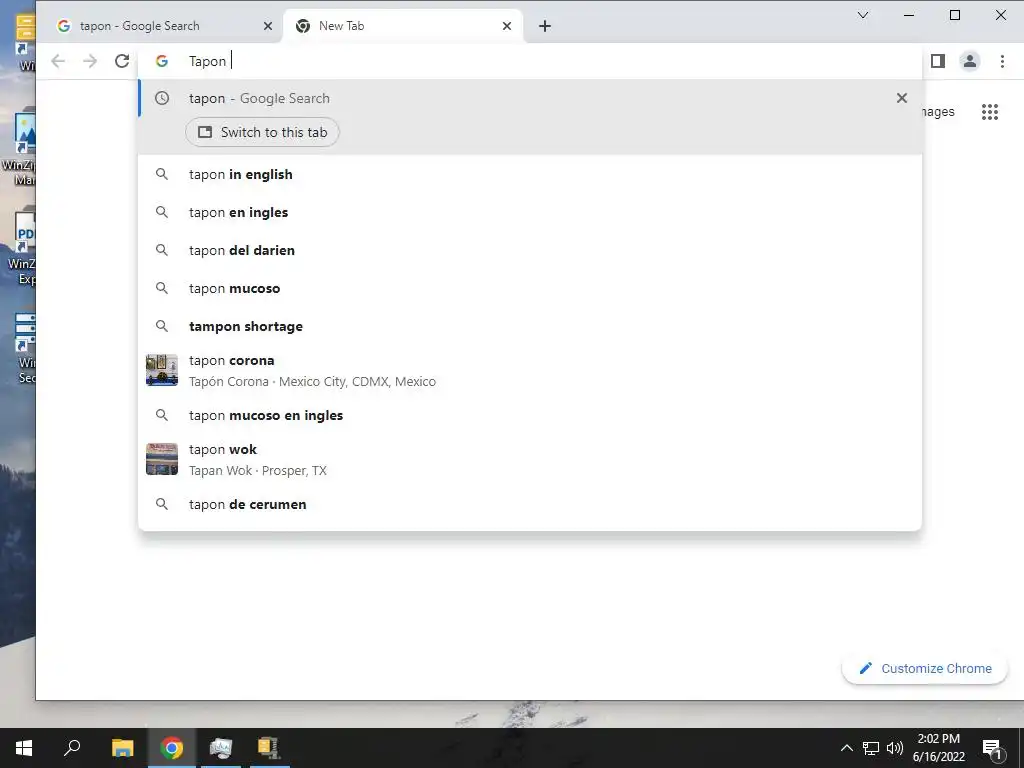Click the taskbar clock showing 2:02 PM
Image resolution: width=1024 pixels, height=768 pixels.
[x=938, y=748]
